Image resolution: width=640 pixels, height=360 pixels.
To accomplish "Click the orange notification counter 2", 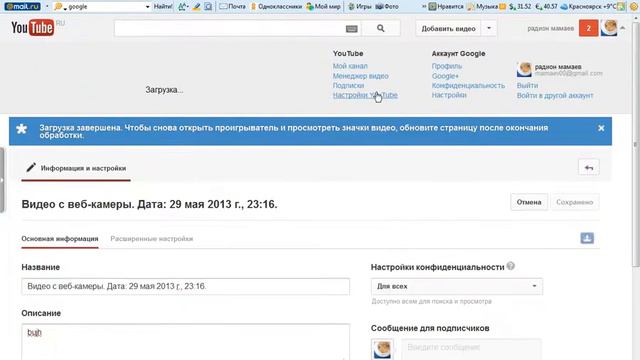I will [x=588, y=28].
